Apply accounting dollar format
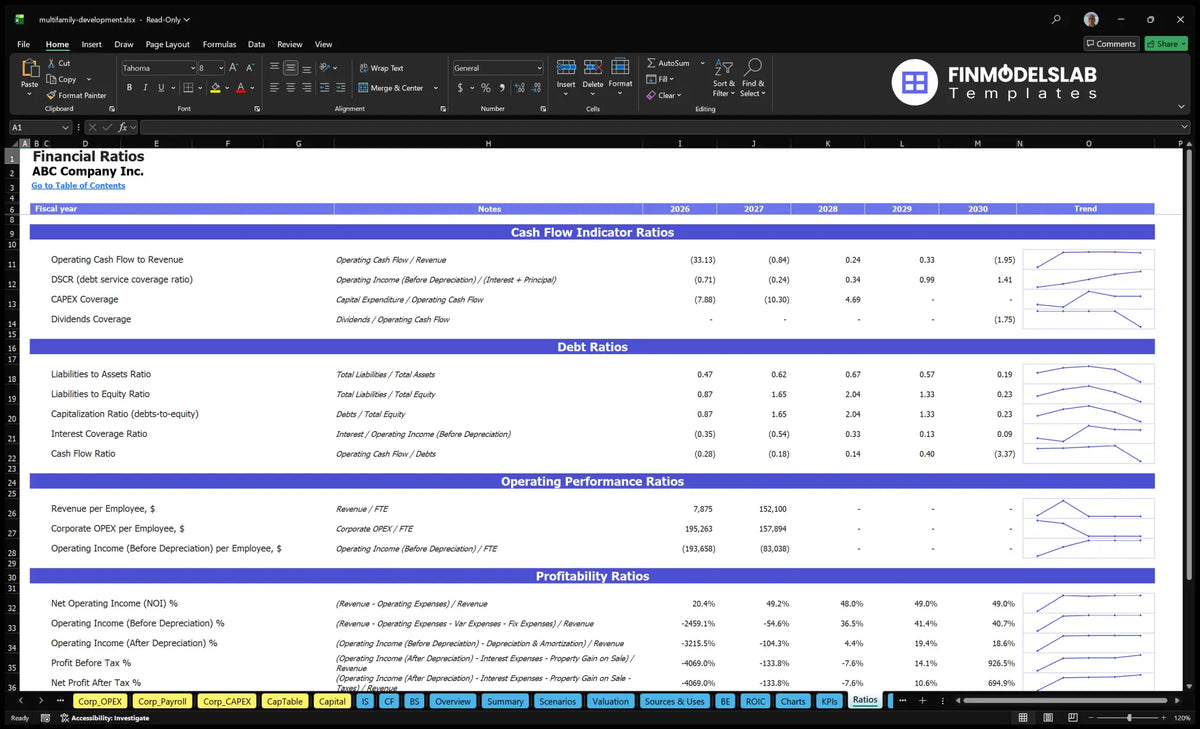The image size is (1200, 729). pyautogui.click(x=460, y=88)
